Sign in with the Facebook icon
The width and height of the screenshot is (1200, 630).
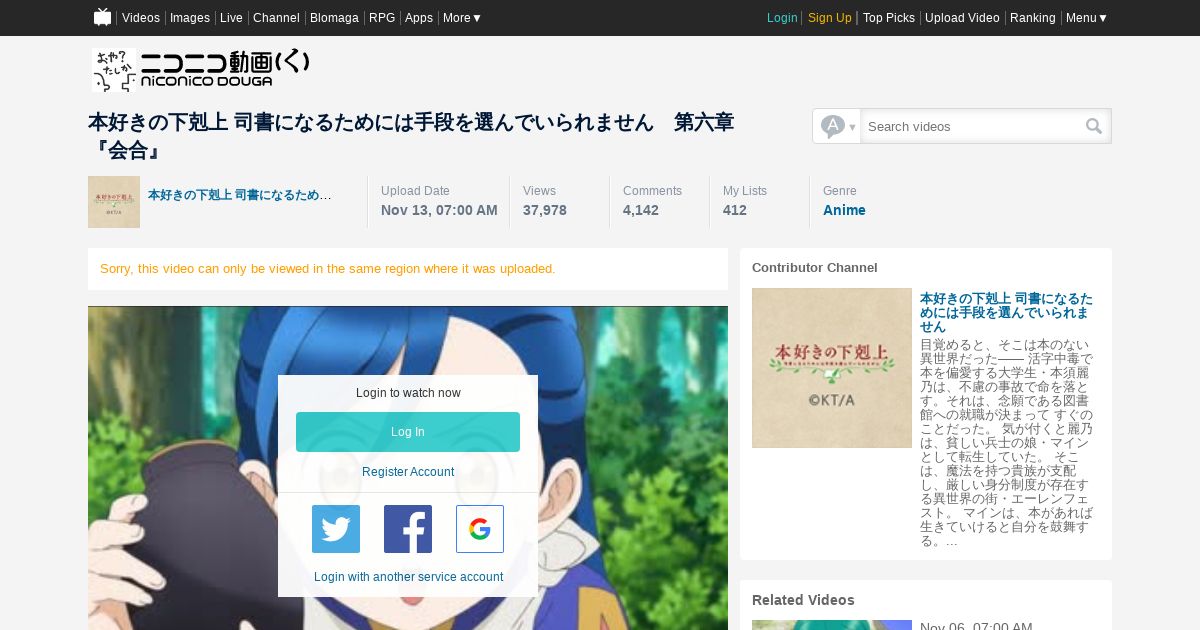pyautogui.click(x=408, y=529)
